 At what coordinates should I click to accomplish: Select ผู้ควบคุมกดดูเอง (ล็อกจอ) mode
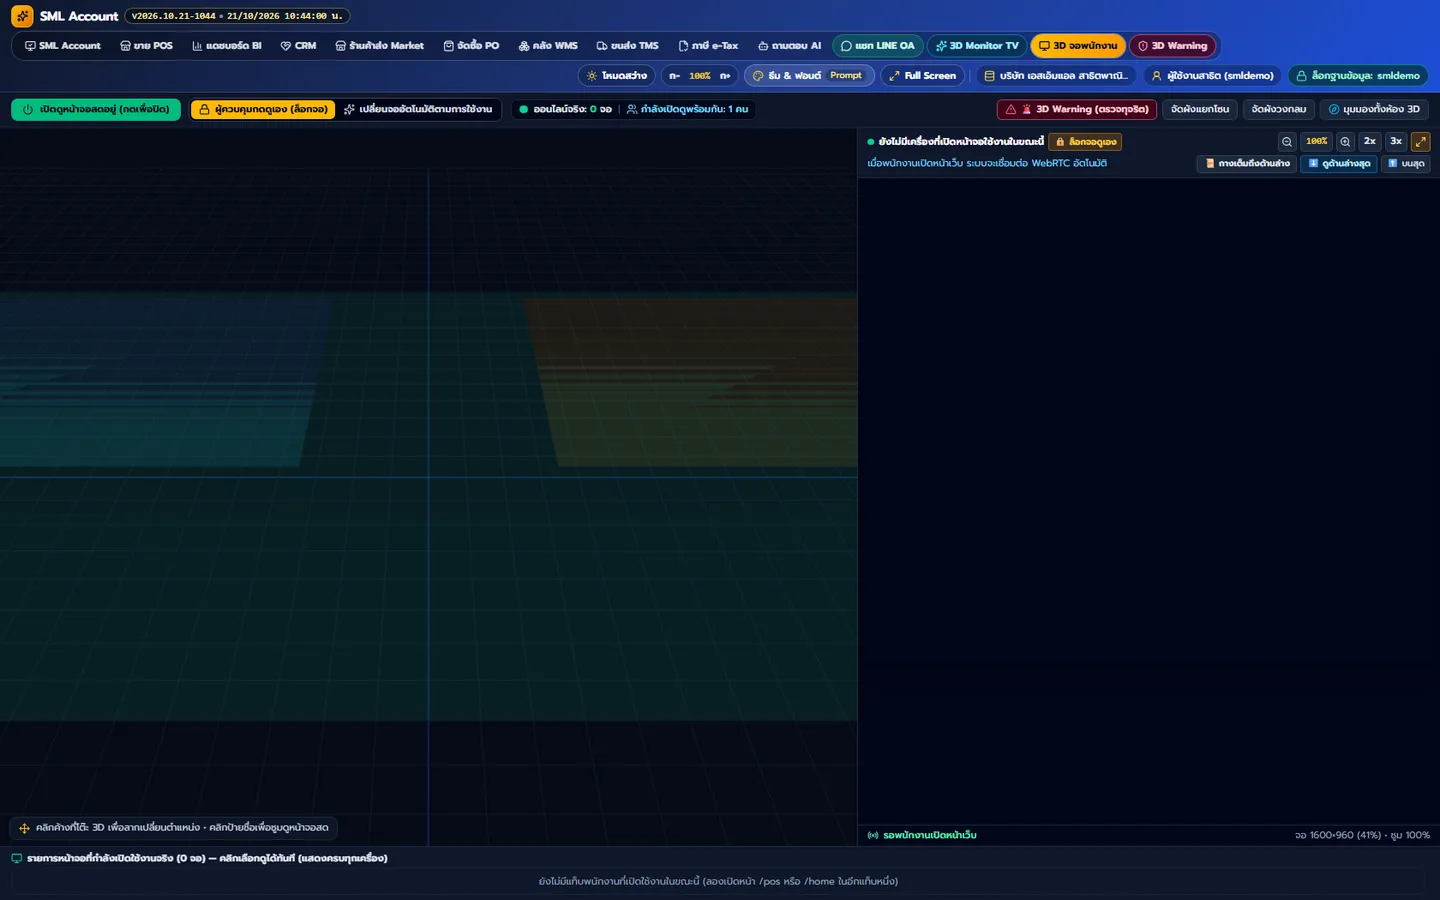coord(263,110)
